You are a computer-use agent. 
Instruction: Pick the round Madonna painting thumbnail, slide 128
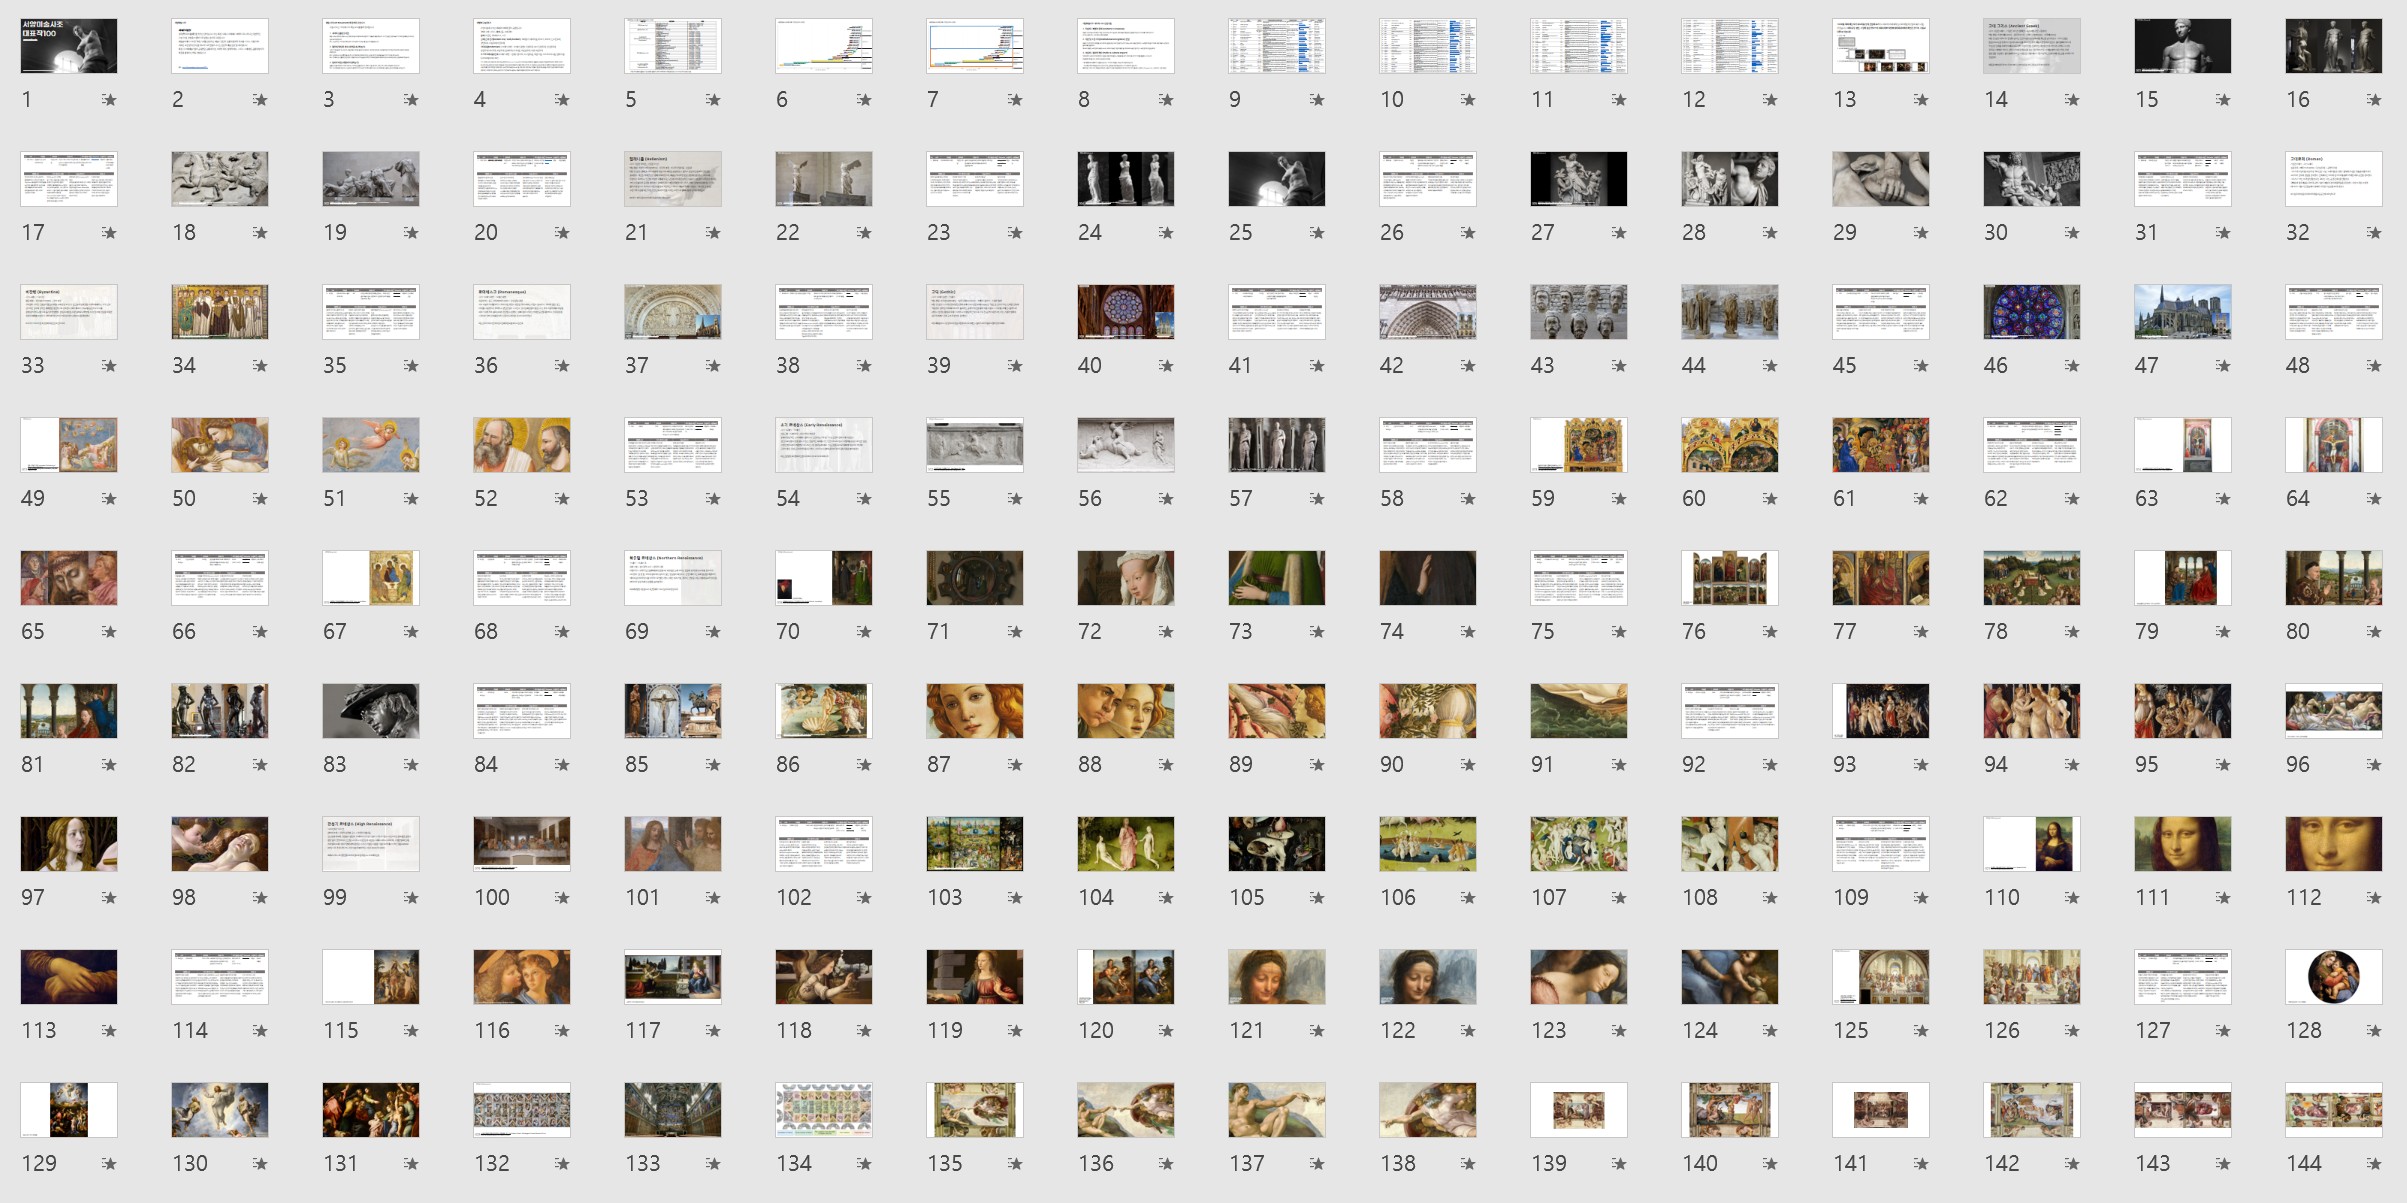[2334, 977]
